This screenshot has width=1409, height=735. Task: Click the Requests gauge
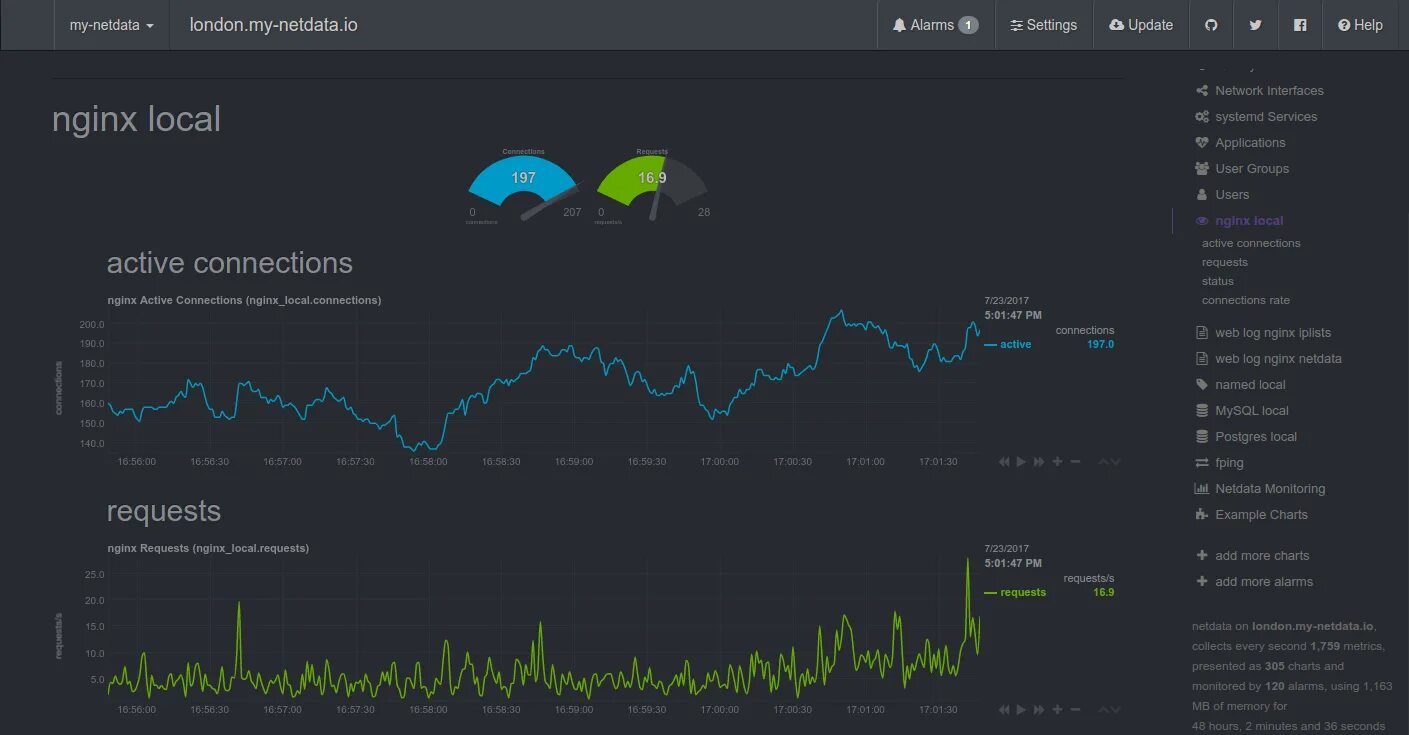(x=652, y=185)
